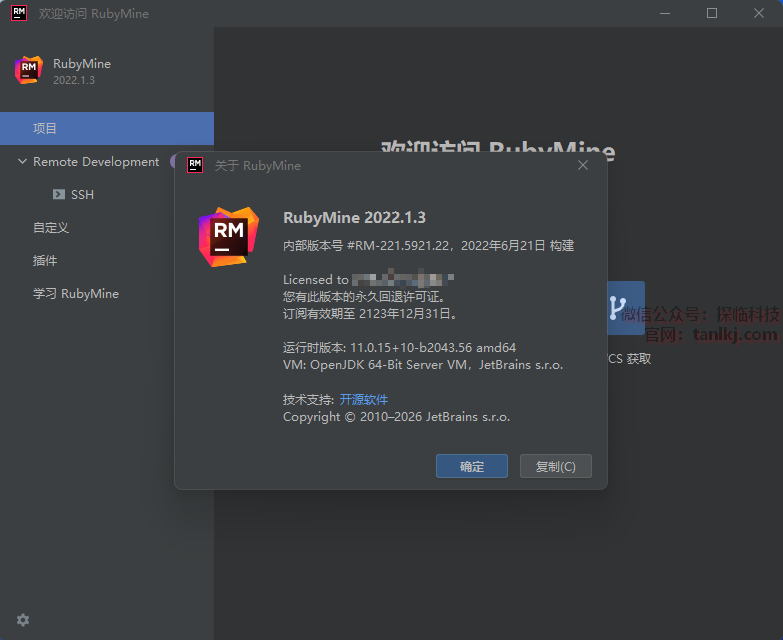Screen dimensions: 783x640
Task: Open the SSH item under Remote Development
Action: [x=82, y=194]
